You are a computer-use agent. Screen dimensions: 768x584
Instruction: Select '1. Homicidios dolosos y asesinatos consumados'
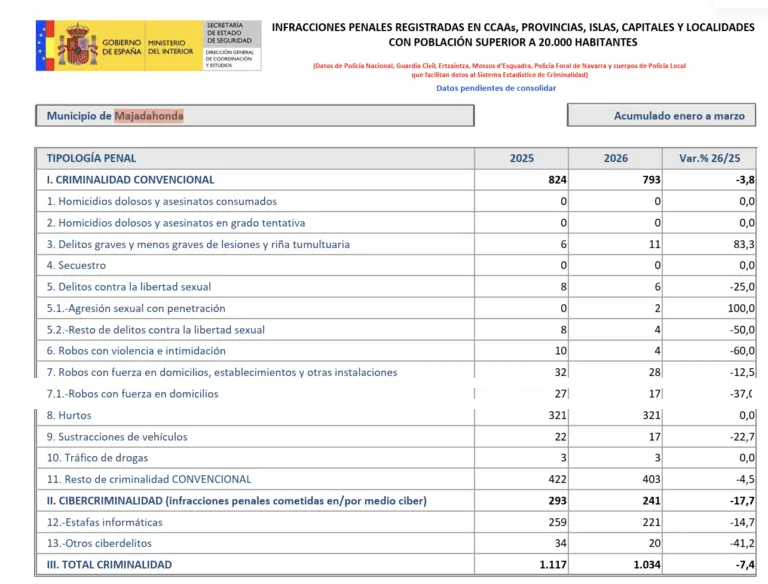point(162,201)
